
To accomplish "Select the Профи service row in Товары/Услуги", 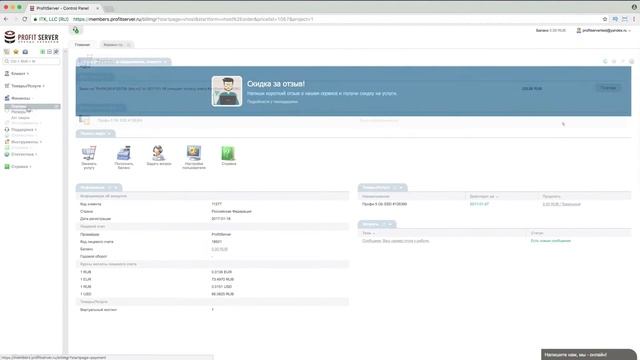I will tap(495, 204).
